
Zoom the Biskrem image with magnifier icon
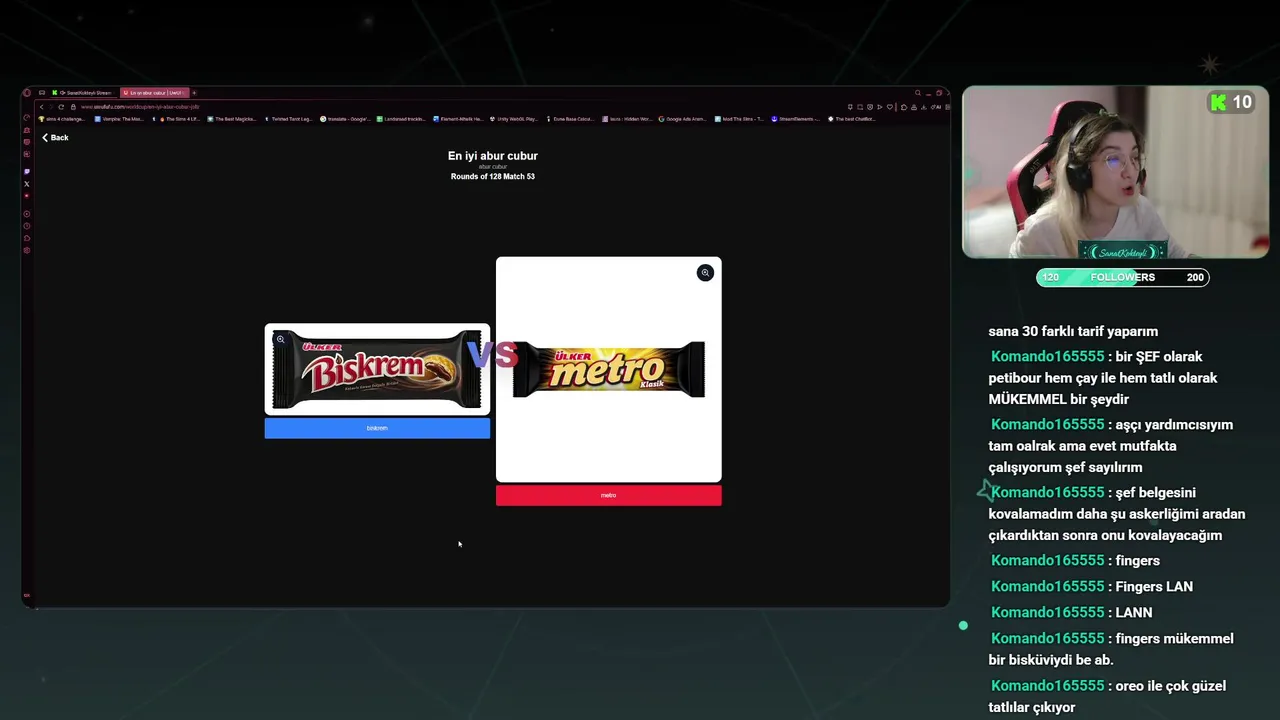point(281,340)
